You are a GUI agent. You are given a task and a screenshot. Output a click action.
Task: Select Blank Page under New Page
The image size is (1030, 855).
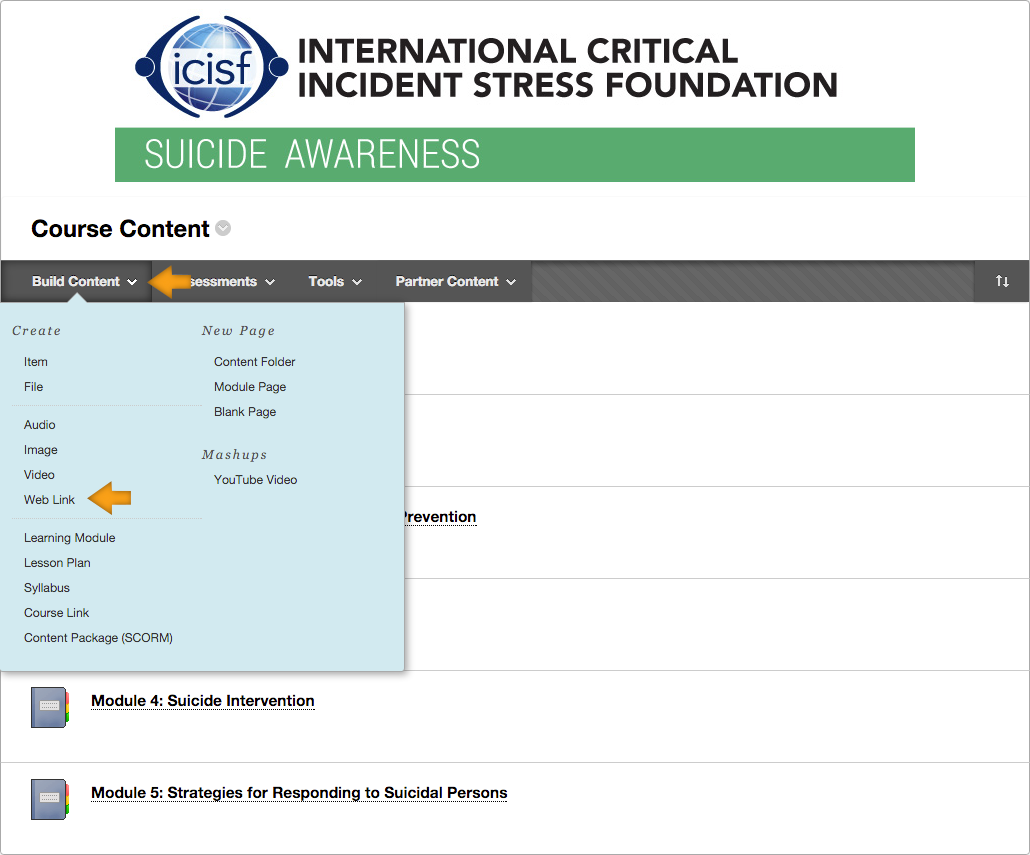[x=245, y=412]
